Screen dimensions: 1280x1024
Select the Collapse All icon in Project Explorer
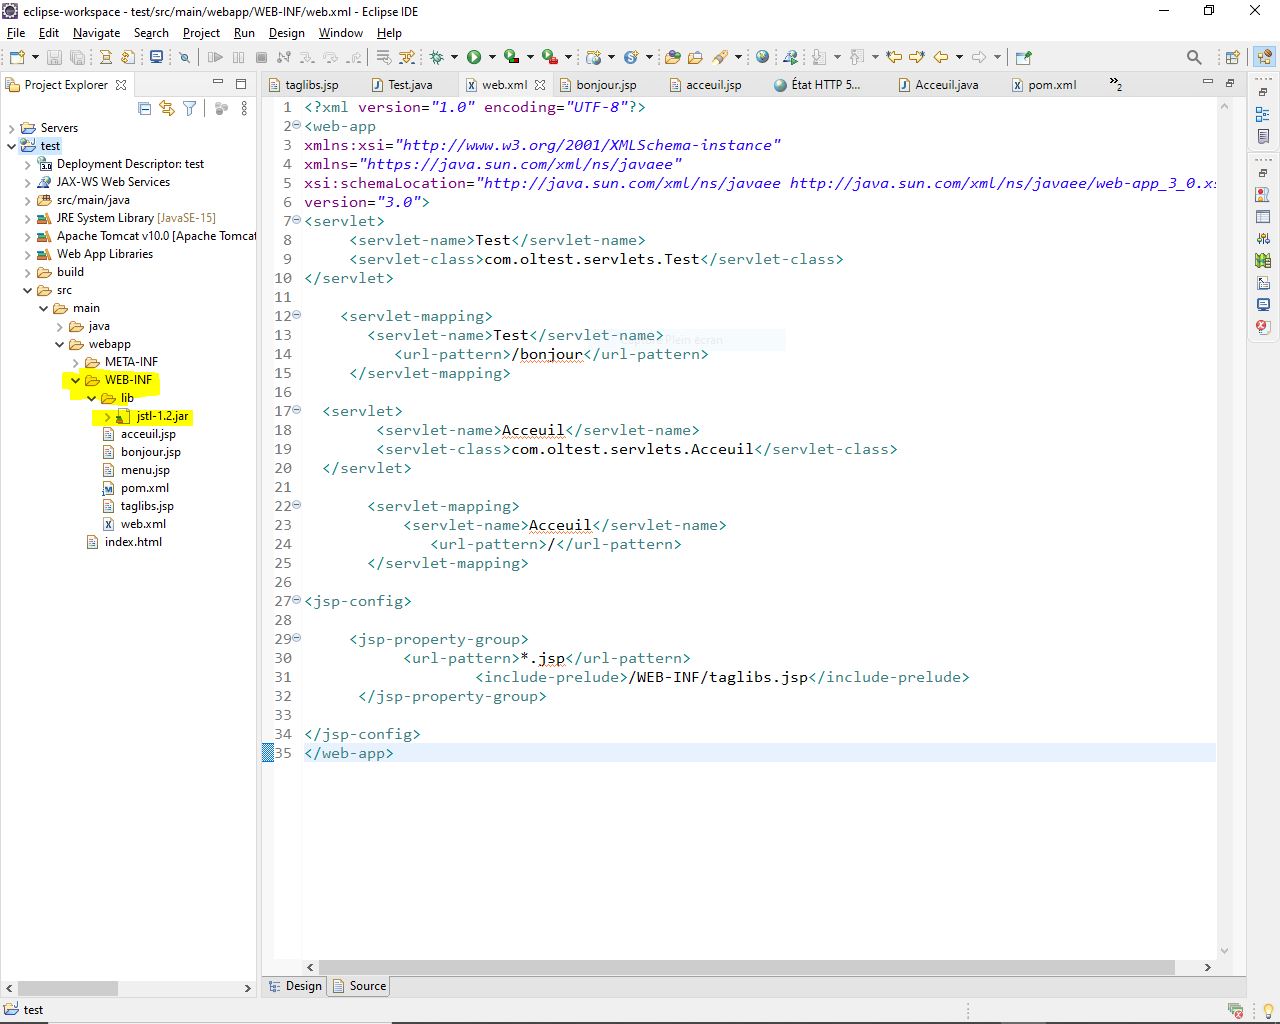pos(145,109)
